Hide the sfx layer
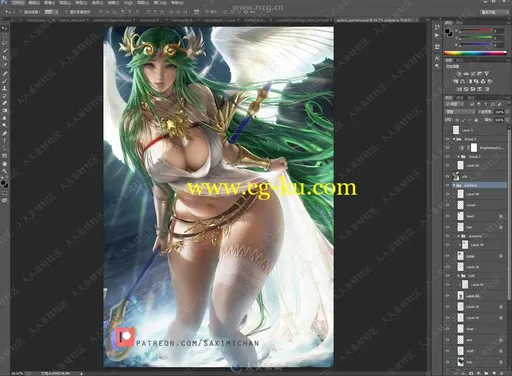 [448, 176]
